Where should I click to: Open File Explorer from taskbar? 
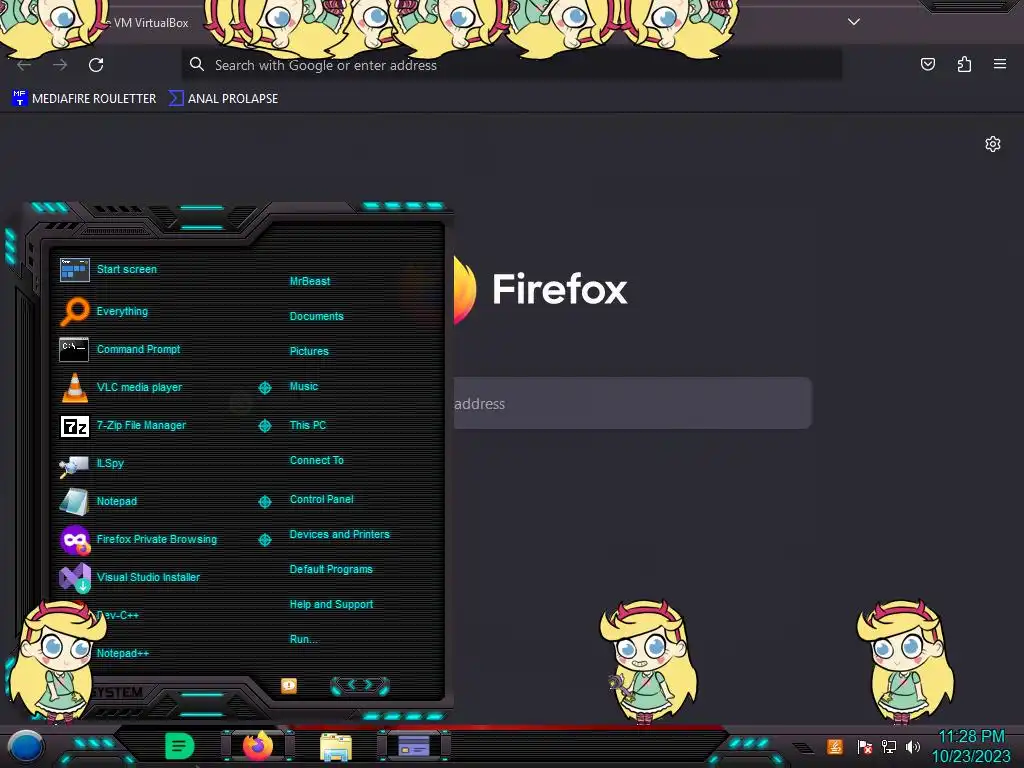tap(336, 746)
